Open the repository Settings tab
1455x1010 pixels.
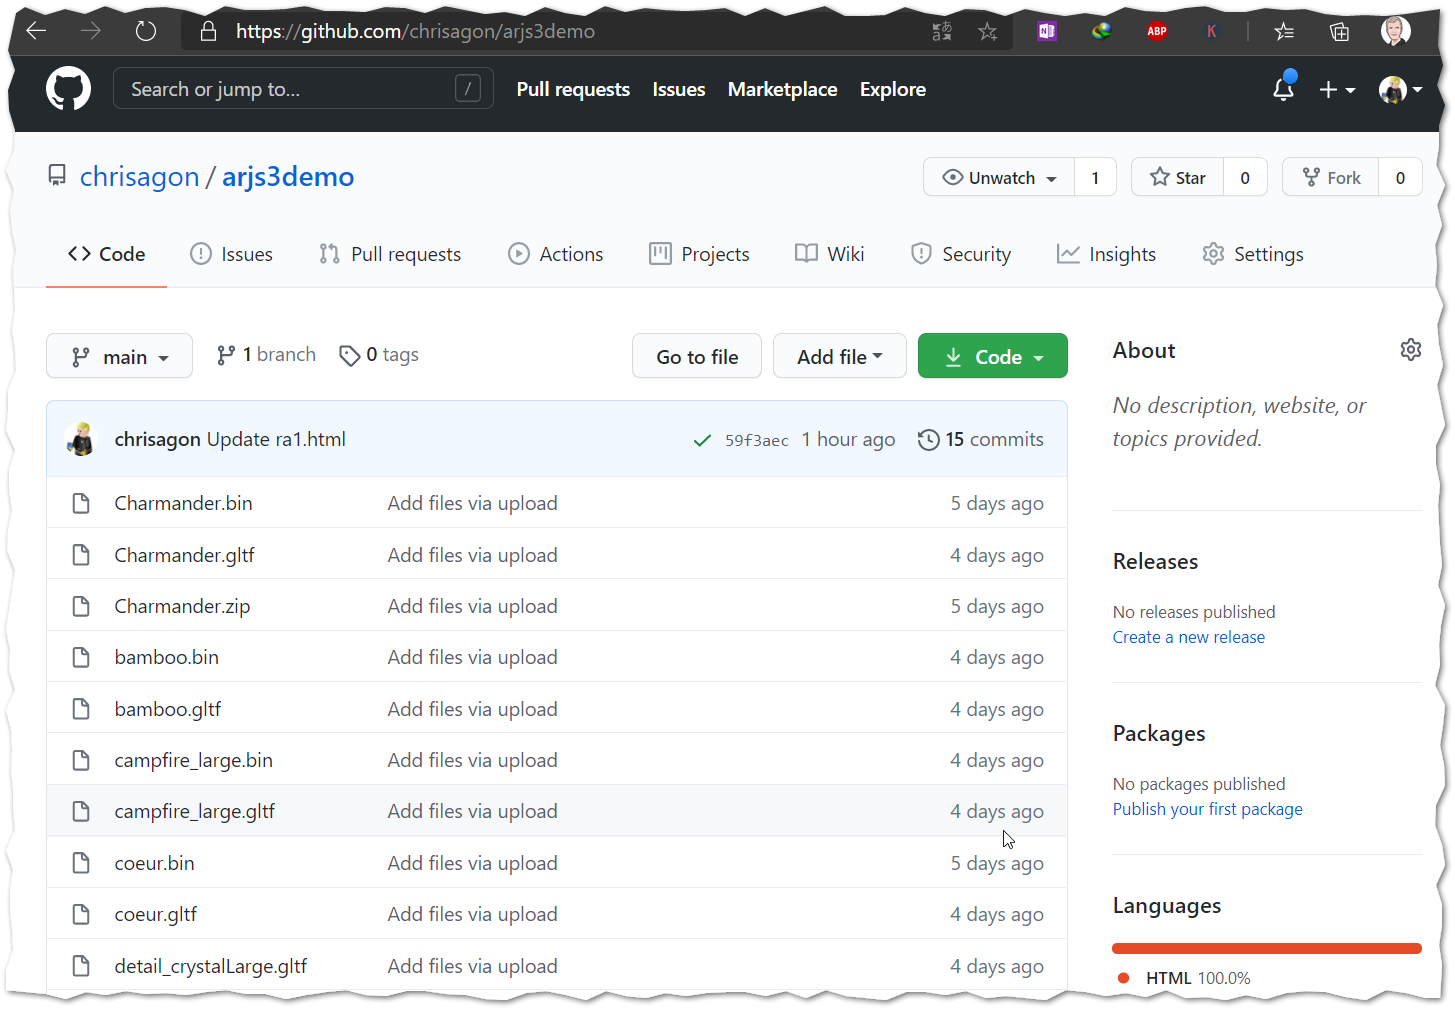(1253, 254)
